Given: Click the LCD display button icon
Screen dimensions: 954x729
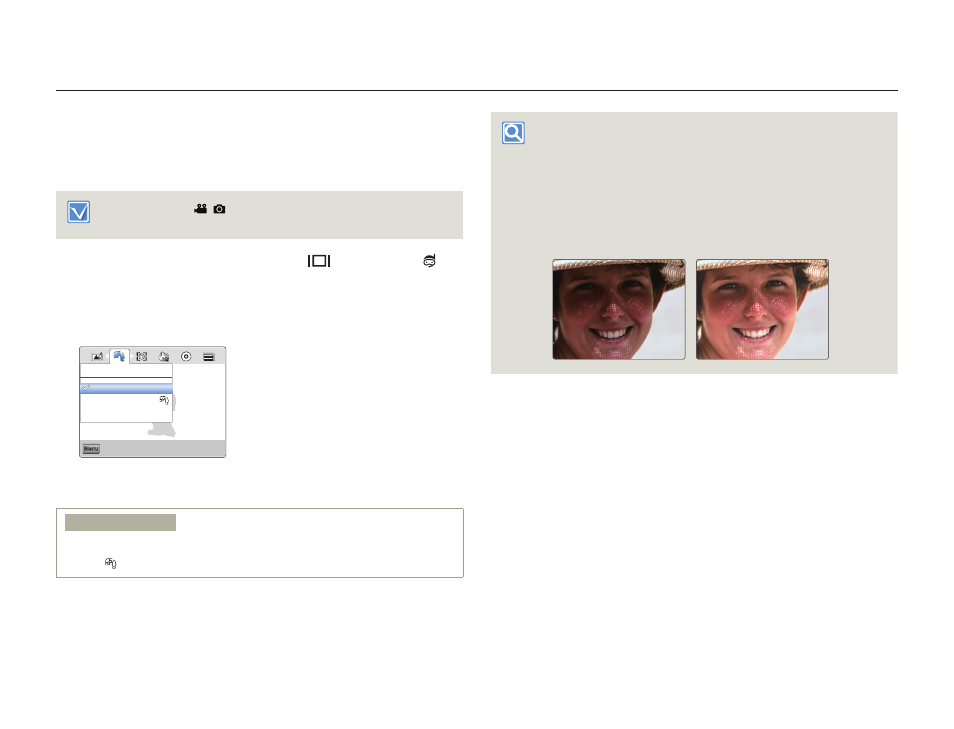Looking at the screenshot, I should point(319,261).
